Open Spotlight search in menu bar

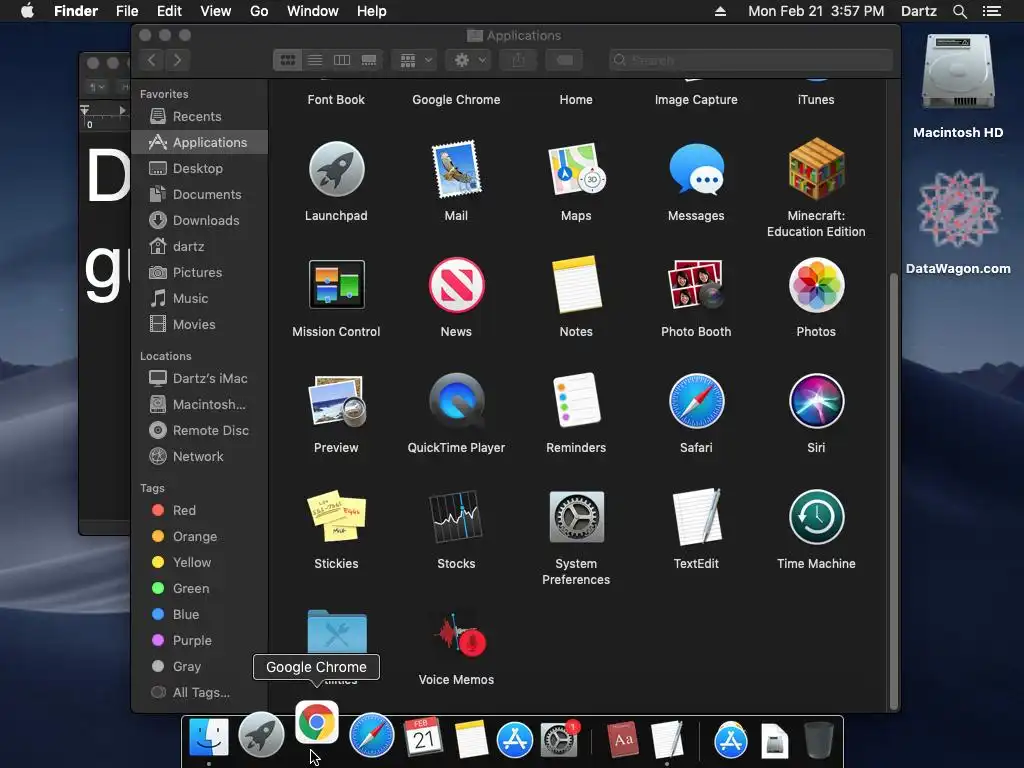pos(959,11)
